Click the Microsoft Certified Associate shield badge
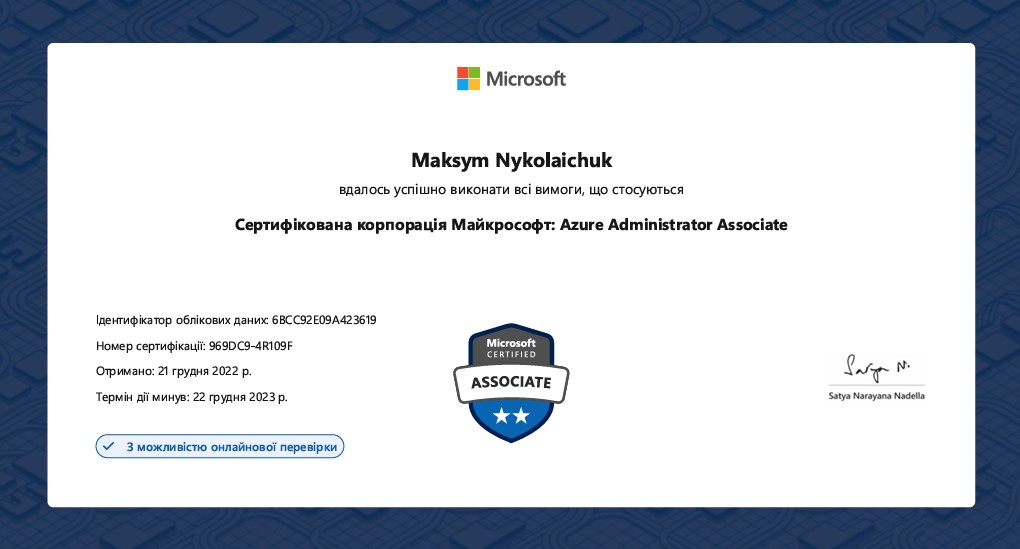The height and width of the screenshot is (549, 1020). [x=511, y=381]
